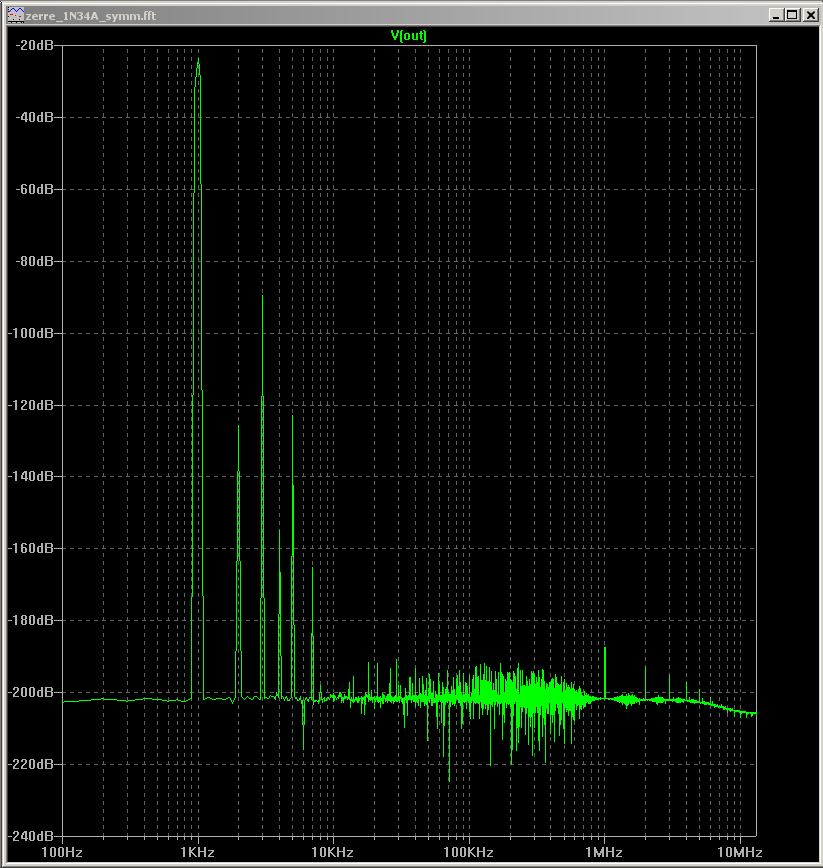Click the fundamental peak at 1KHz
The height and width of the screenshot is (868, 823).
198,61
